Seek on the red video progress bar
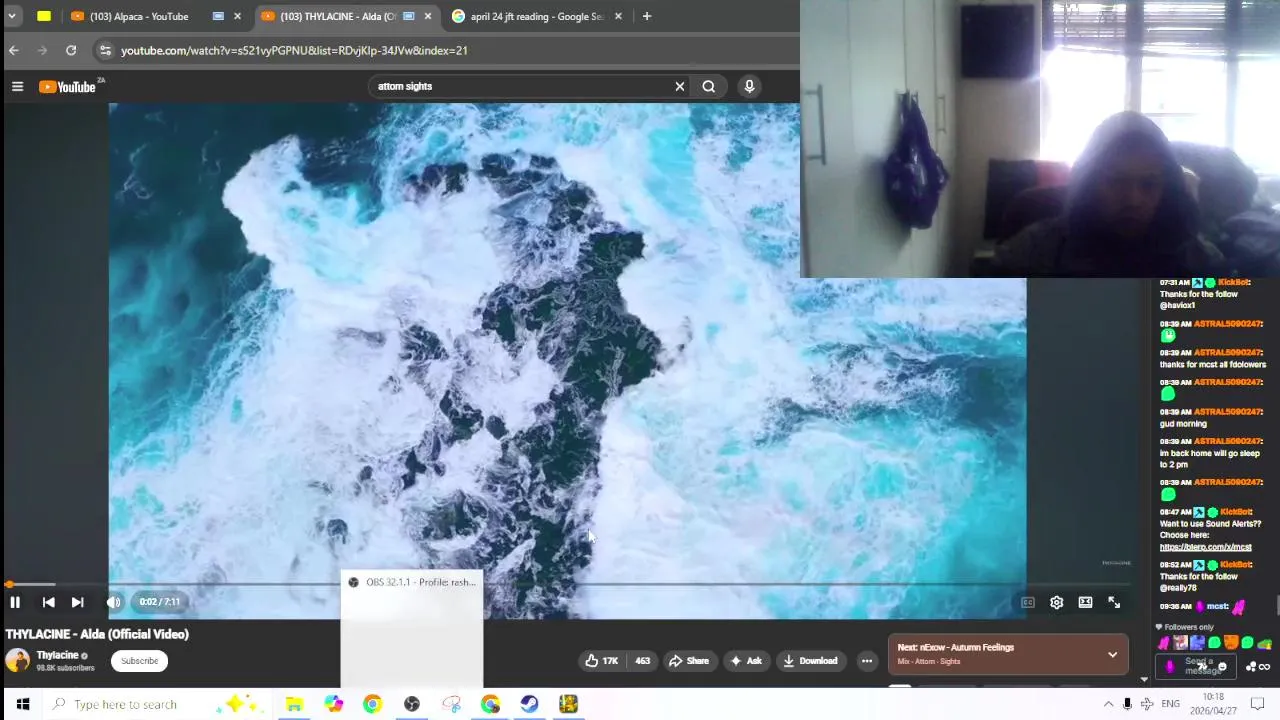The width and height of the screenshot is (1280, 720). pos(570,584)
